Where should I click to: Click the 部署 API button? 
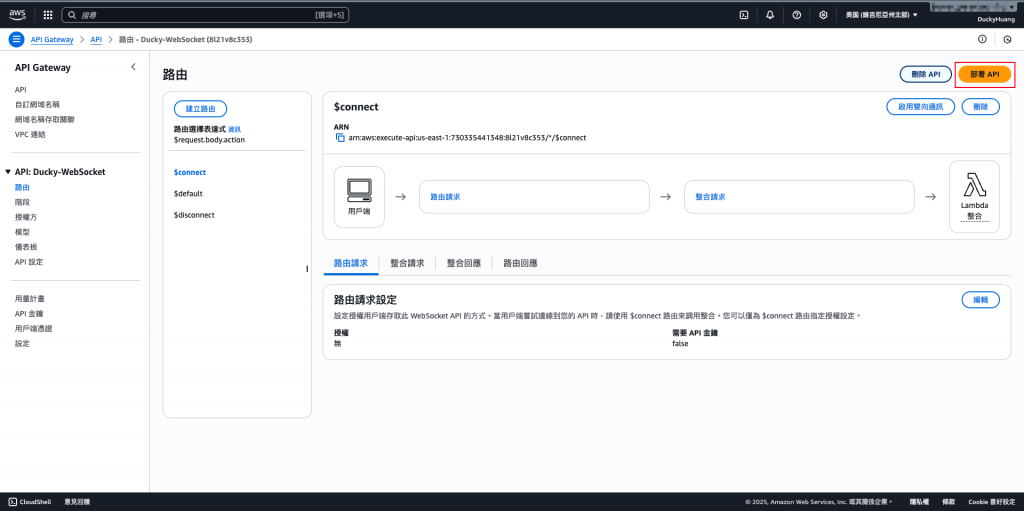(x=985, y=74)
